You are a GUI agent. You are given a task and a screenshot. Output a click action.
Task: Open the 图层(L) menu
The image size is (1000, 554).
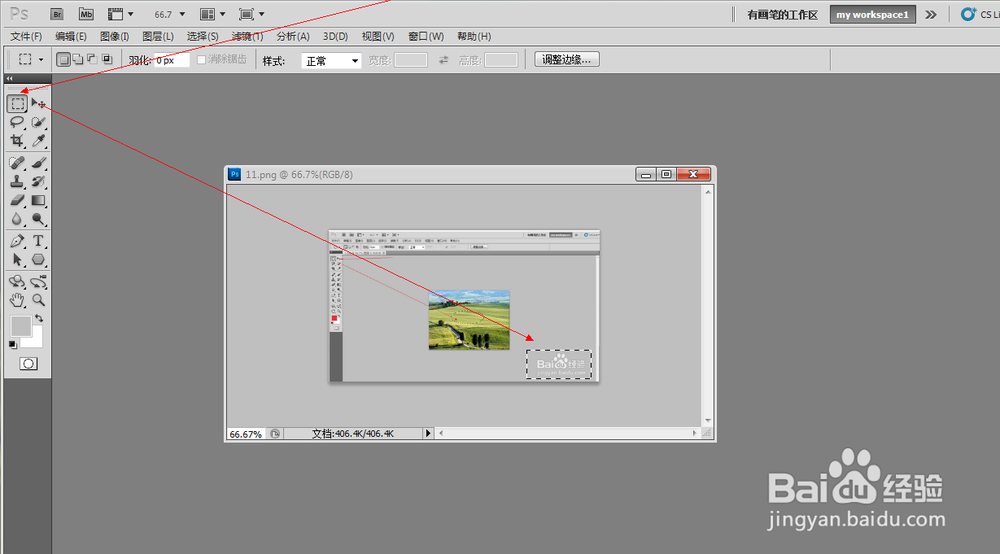(x=158, y=36)
